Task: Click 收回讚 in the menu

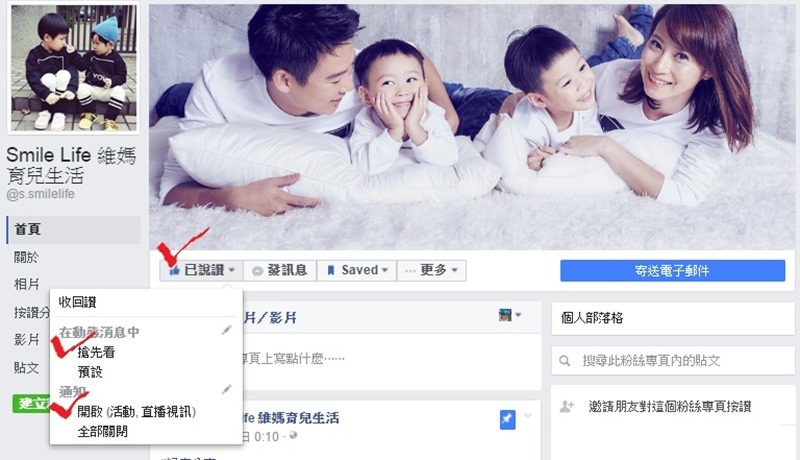Action: coord(78,302)
